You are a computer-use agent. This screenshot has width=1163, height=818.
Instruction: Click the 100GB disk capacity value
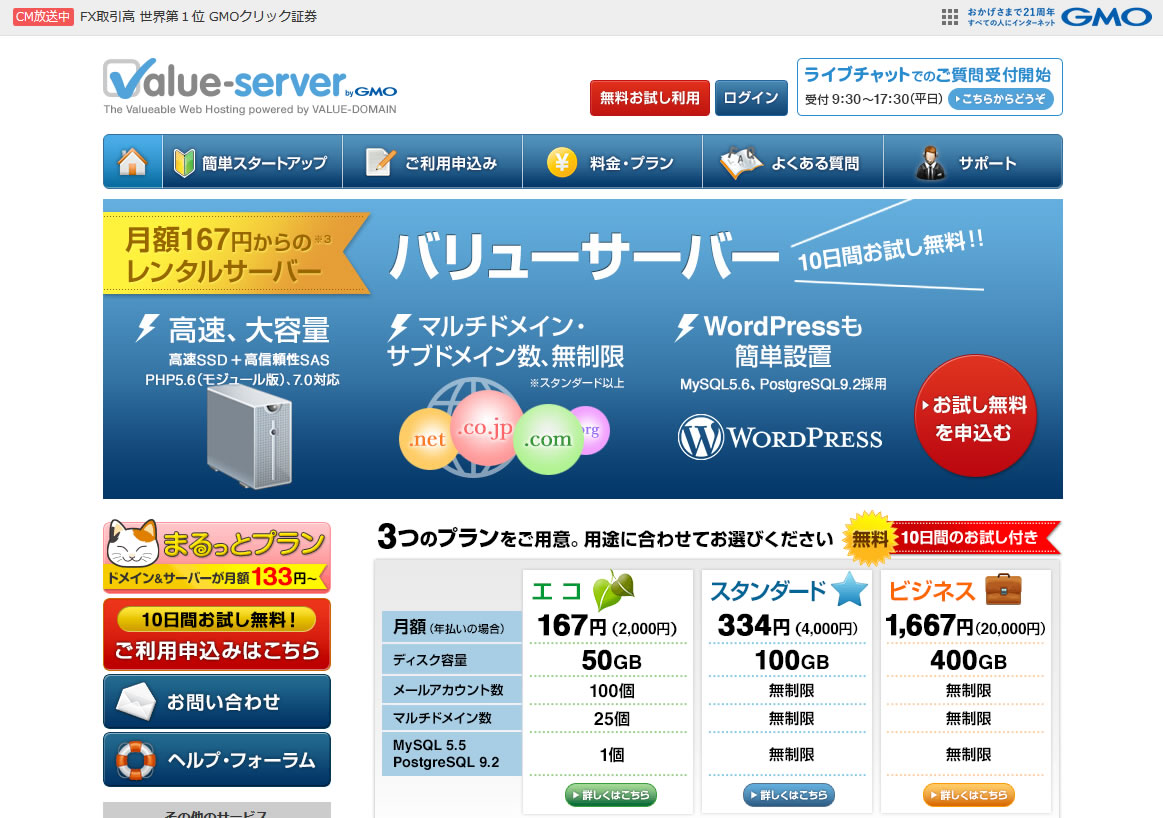click(x=791, y=660)
